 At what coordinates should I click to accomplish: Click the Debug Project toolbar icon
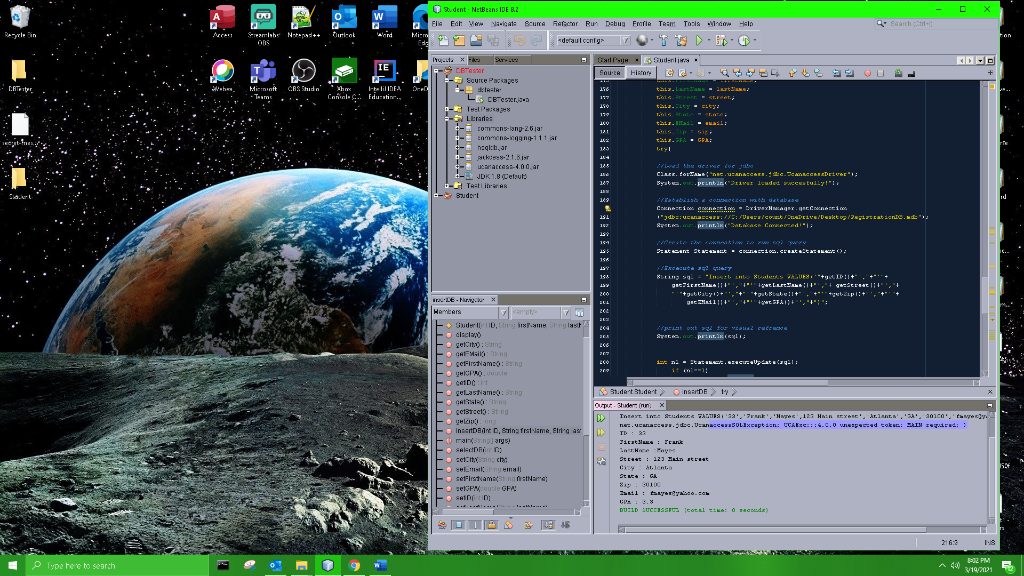click(720, 40)
